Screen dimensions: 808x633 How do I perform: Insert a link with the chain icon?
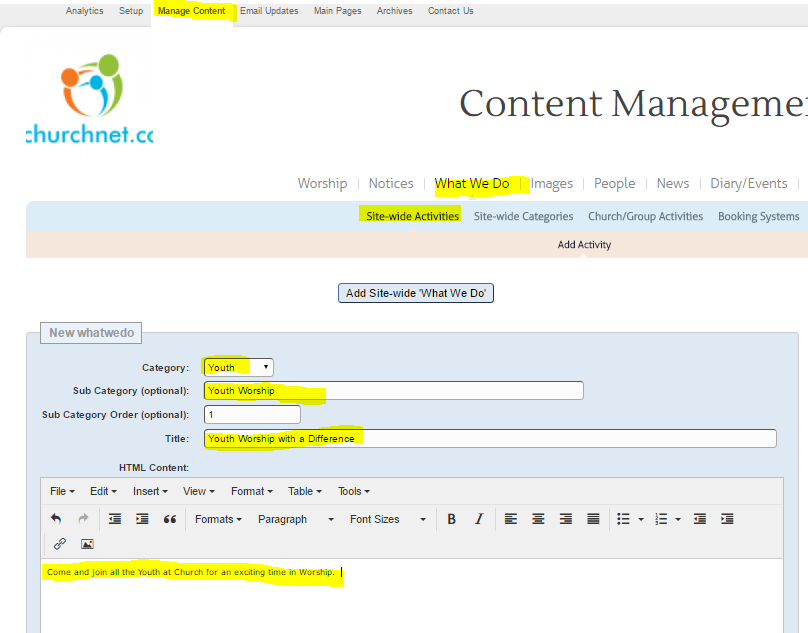[x=60, y=544]
